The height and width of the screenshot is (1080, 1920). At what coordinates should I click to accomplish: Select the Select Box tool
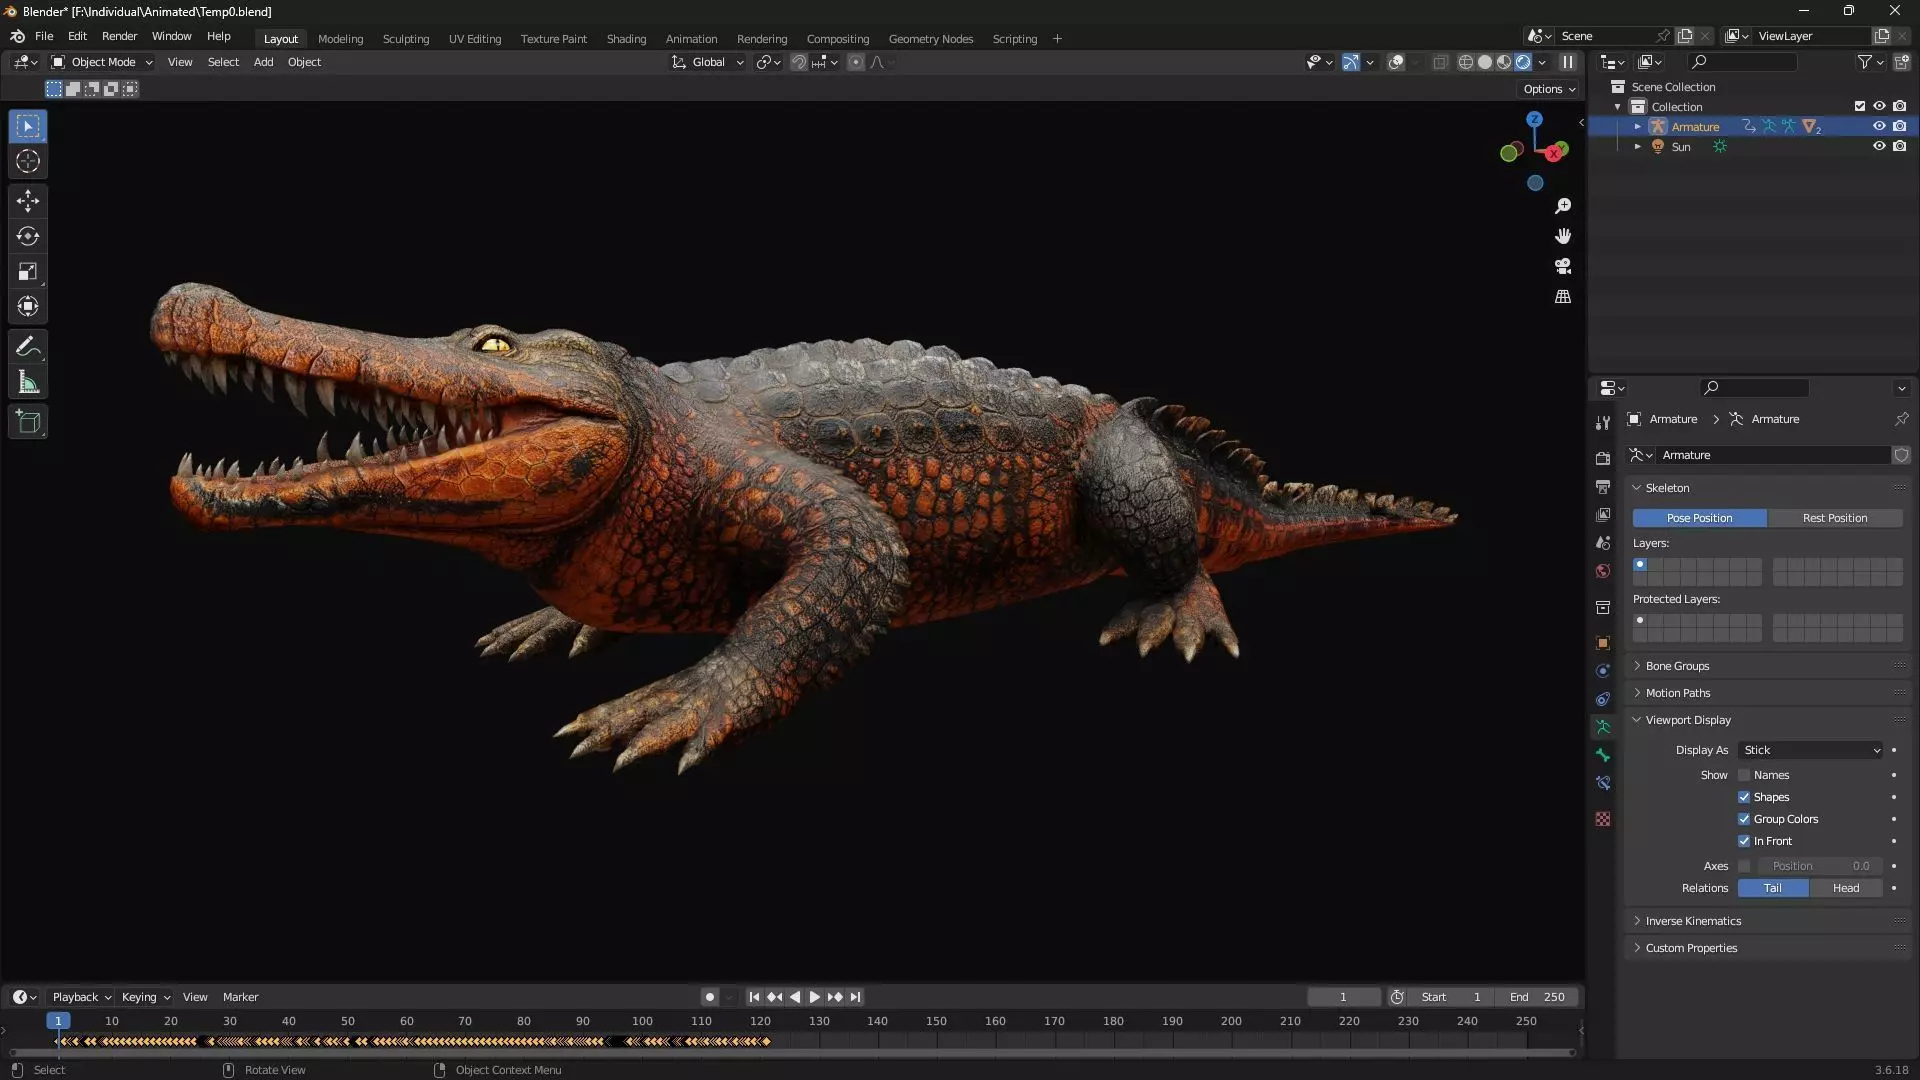pyautogui.click(x=28, y=126)
